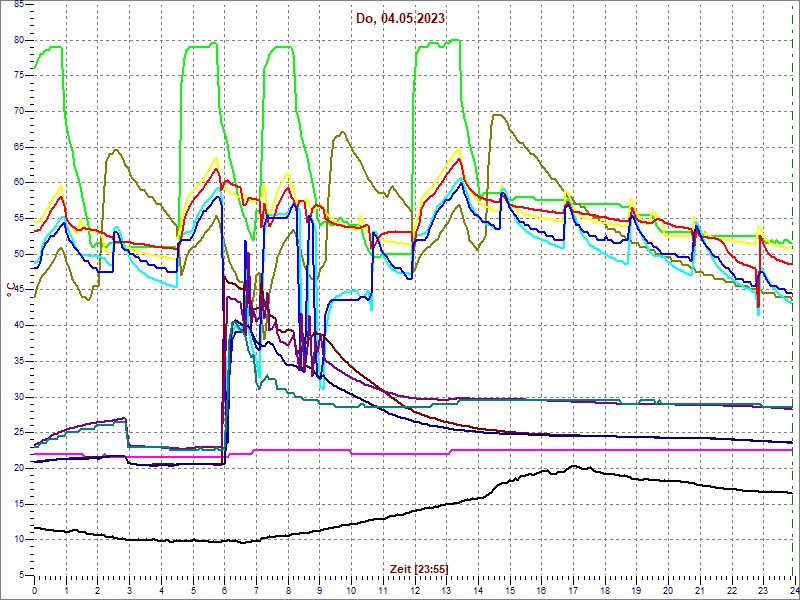Click the chart date title Do, 04.05.2023
800x600 pixels.
tap(401, 18)
